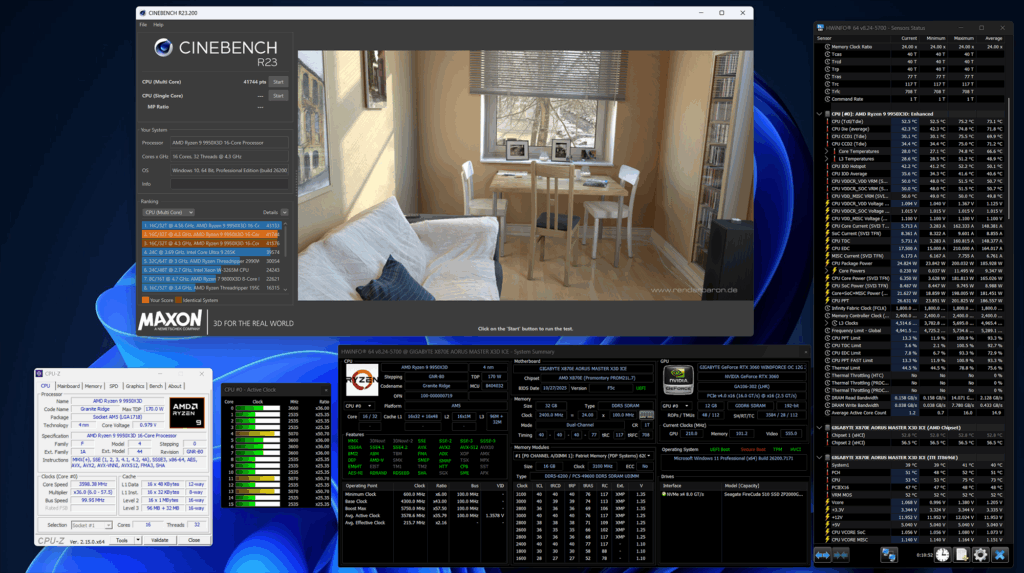The width and height of the screenshot is (1024, 573).
Task: Toggle the Details checkbox in Cinebench ranking
Action: click(283, 212)
